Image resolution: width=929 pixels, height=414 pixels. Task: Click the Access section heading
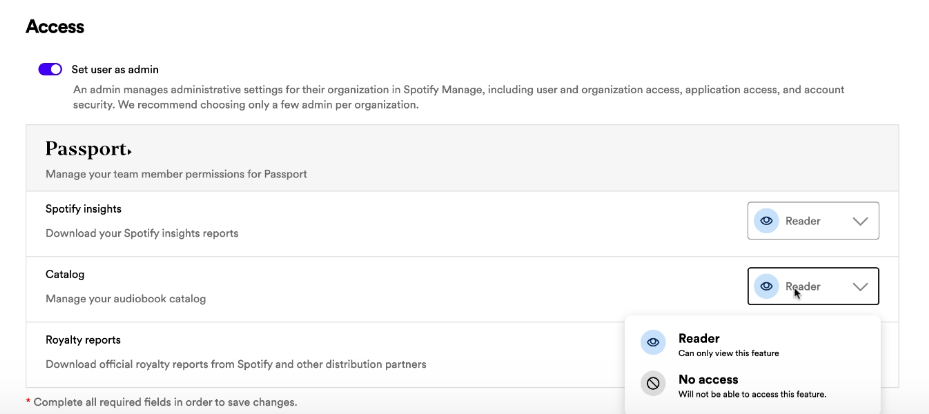click(x=55, y=27)
